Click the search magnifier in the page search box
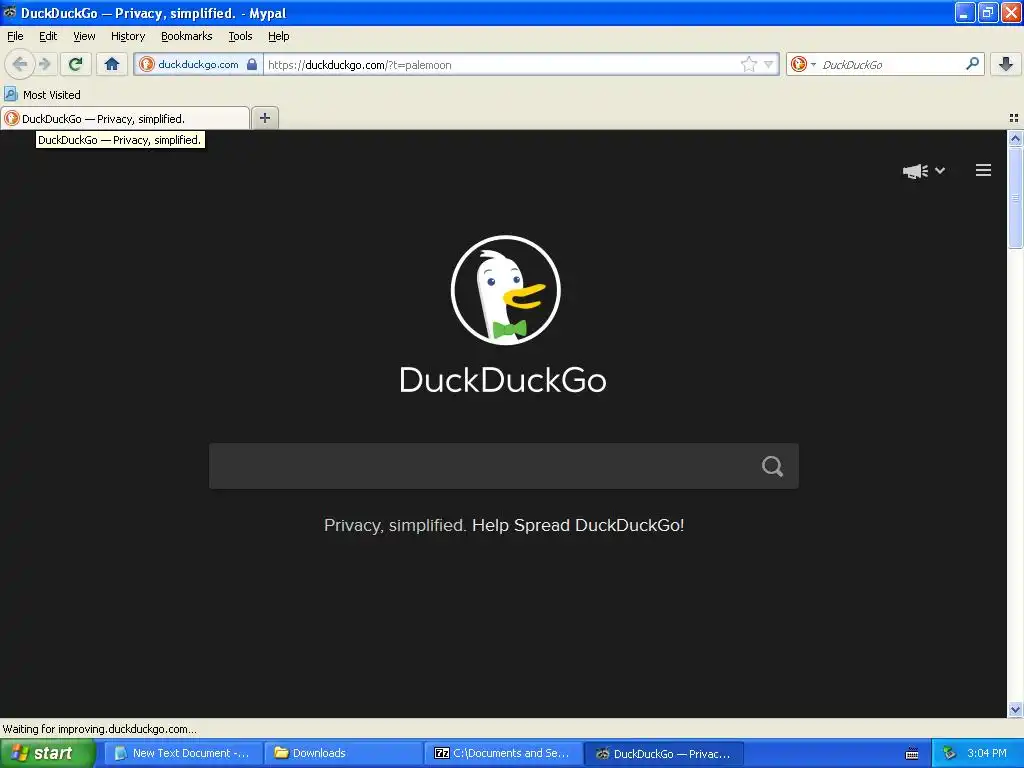1024x768 pixels. (772, 466)
